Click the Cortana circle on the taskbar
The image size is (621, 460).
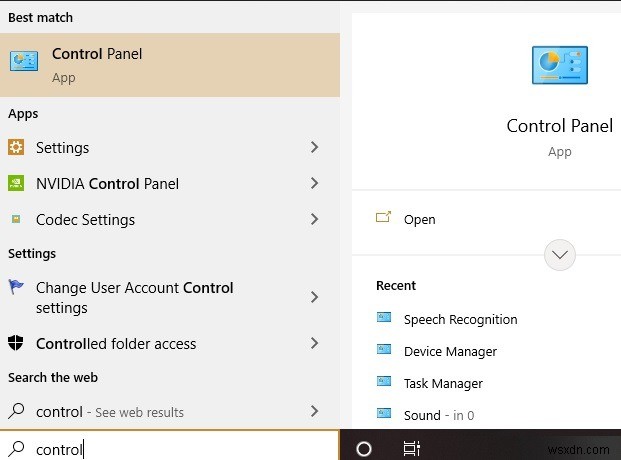pos(364,449)
